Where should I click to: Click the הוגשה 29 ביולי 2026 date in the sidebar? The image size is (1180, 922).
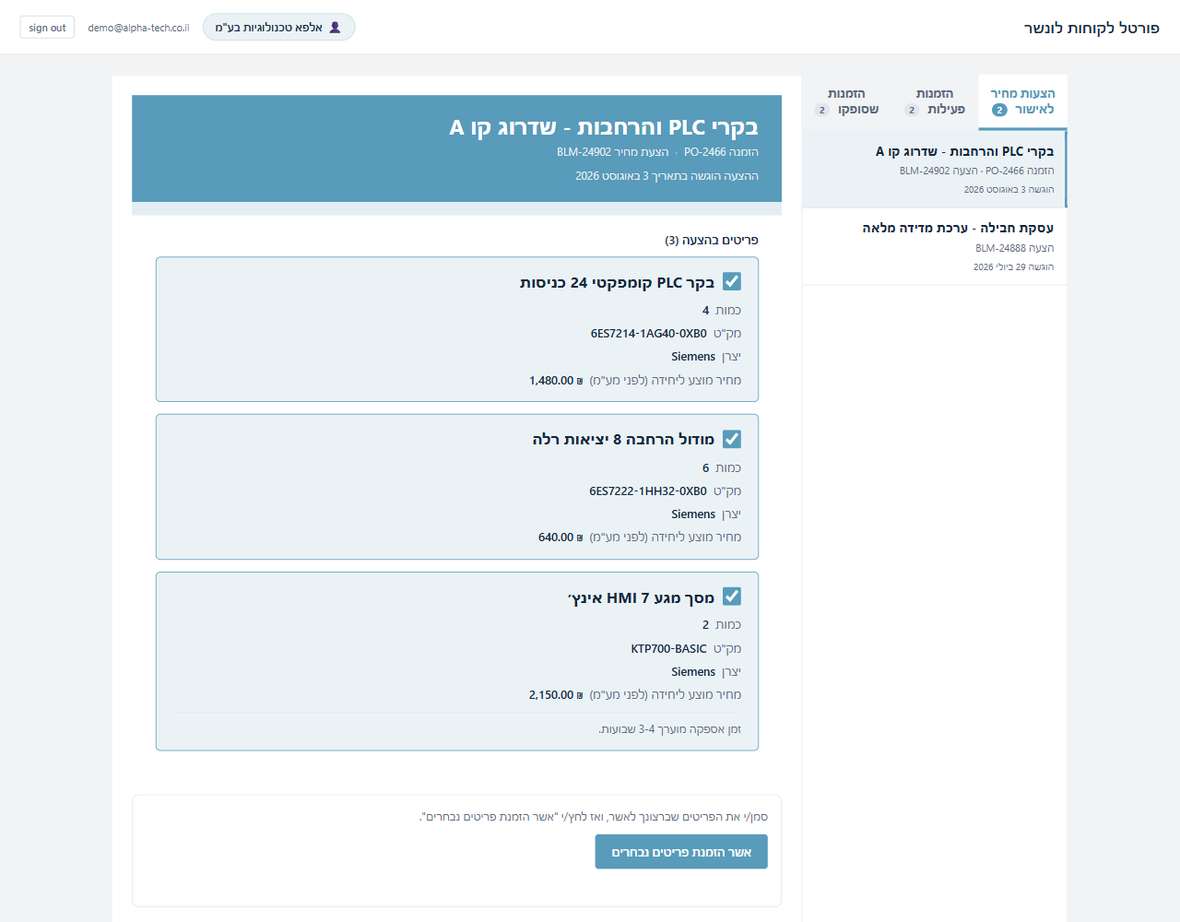tap(1014, 266)
